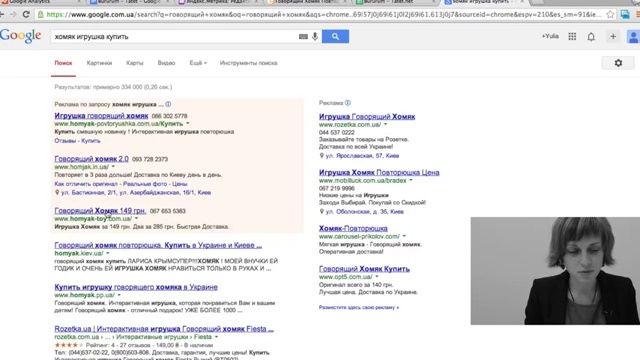Reload the page with refresh icon
Image resolution: width=640 pixels, height=360 pixels.
coord(26,14)
